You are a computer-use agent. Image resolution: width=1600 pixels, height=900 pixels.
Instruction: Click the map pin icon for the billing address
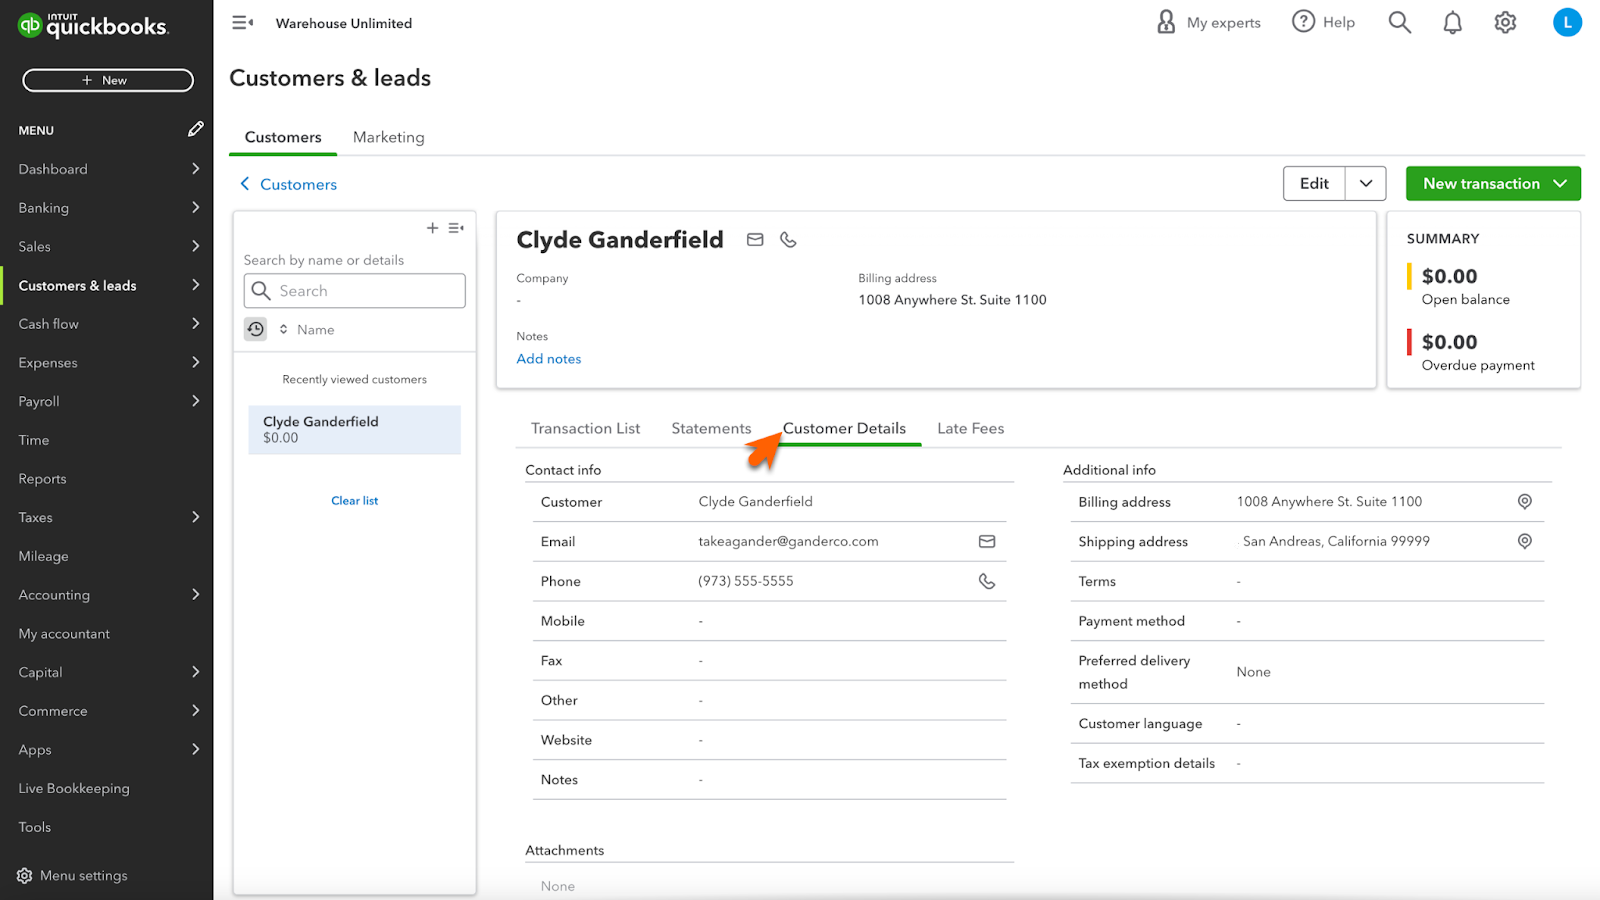1524,502
